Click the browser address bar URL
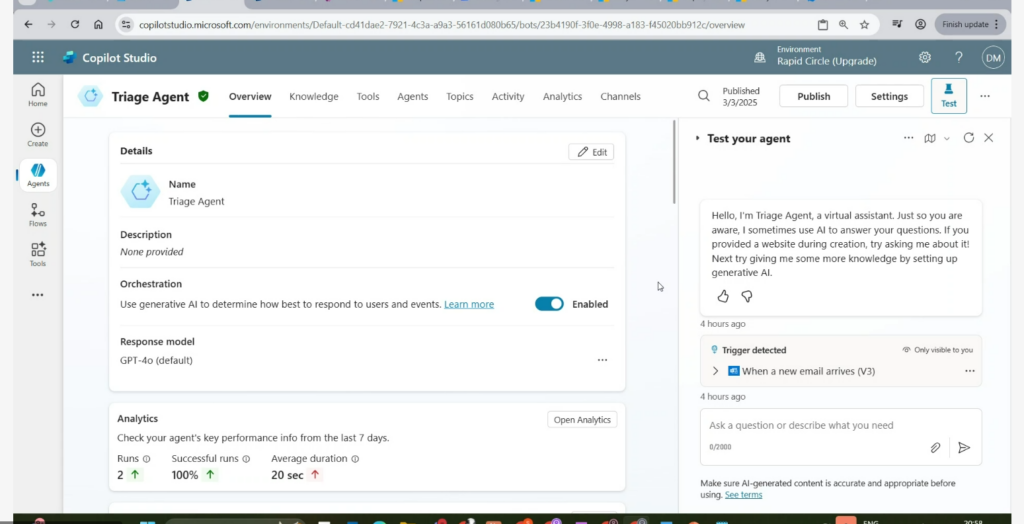This screenshot has height=524, width=1024. tap(441, 25)
